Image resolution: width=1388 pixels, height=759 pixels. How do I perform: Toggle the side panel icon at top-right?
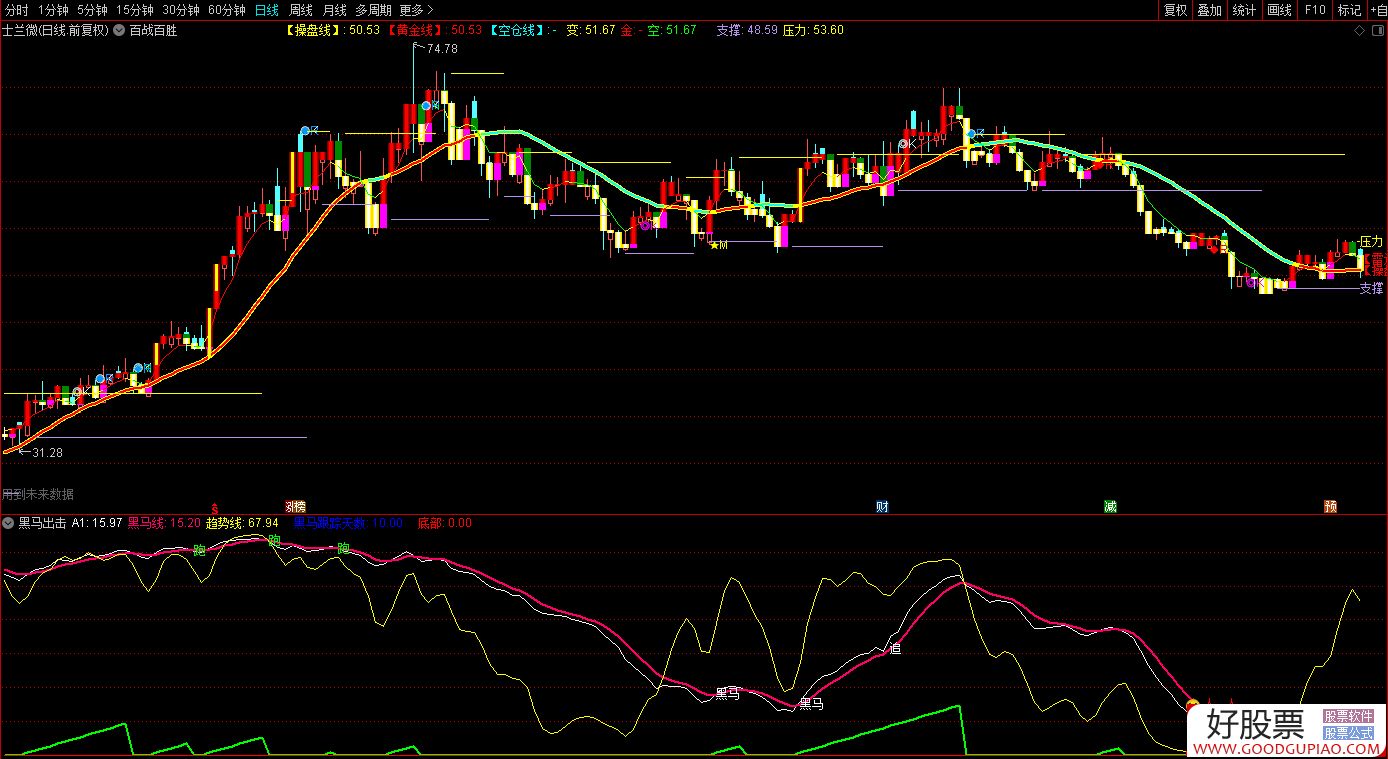click(1378, 31)
